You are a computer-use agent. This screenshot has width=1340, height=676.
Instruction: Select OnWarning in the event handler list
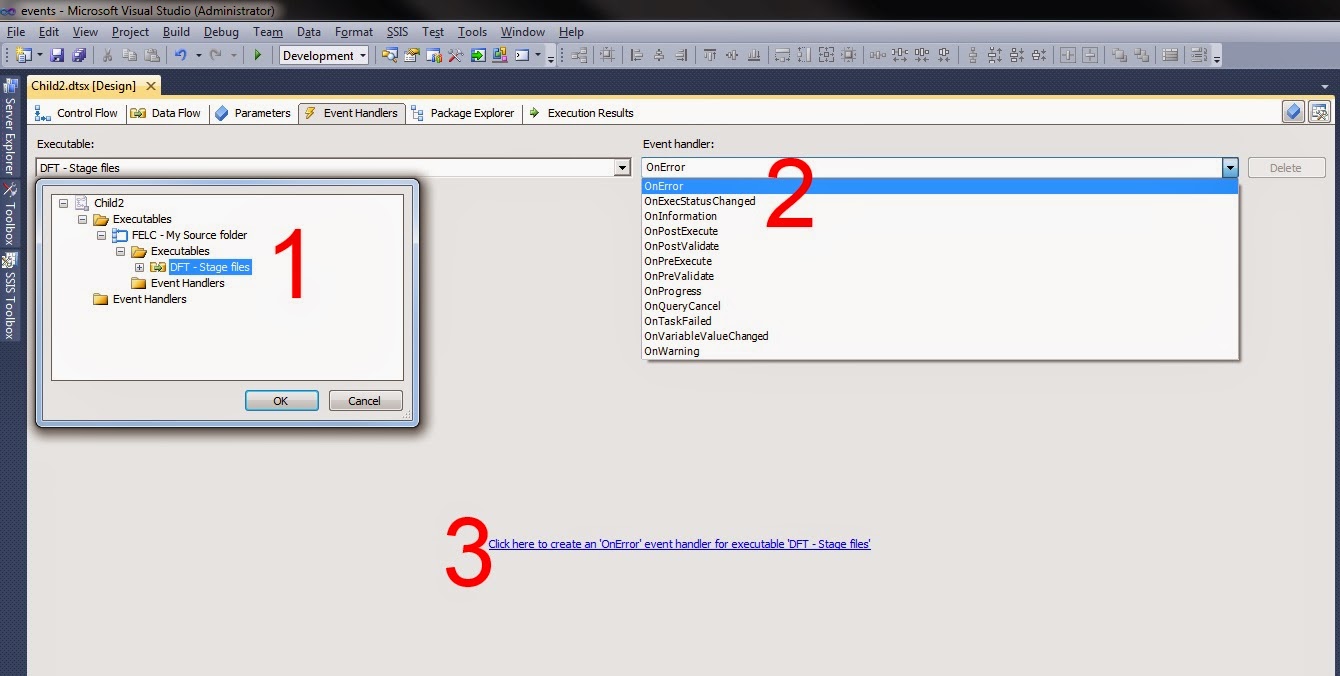click(x=940, y=351)
